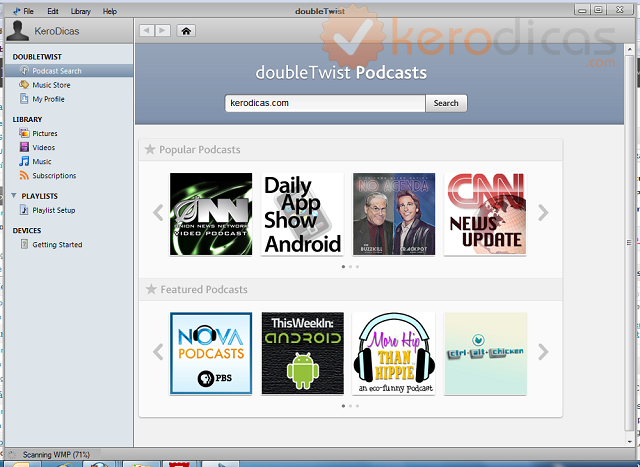Image resolution: width=640 pixels, height=467 pixels.
Task: Select second page dot under Popular Podcasts
Action: (350, 267)
